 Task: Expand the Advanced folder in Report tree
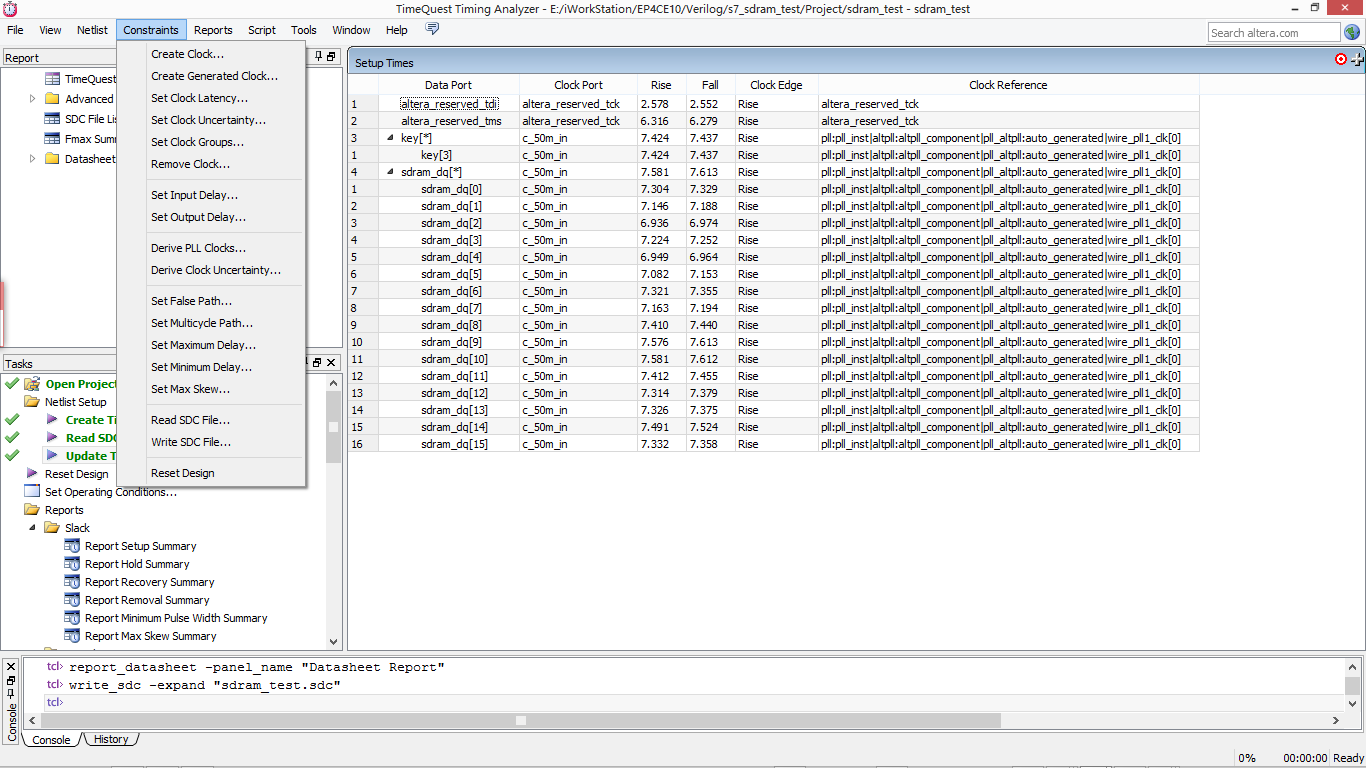(x=32, y=99)
